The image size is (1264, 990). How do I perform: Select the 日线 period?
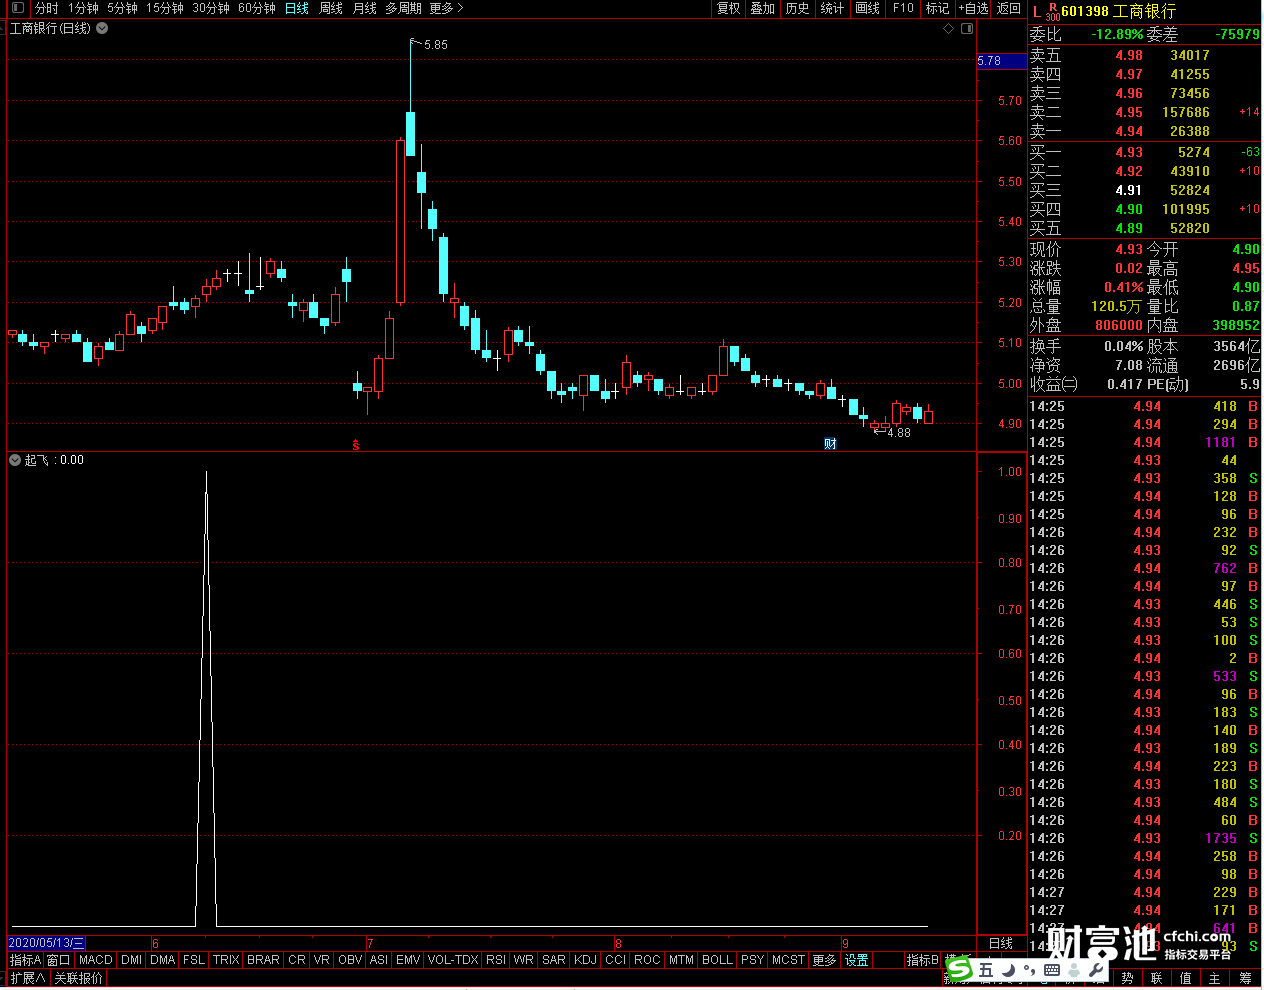[x=297, y=8]
